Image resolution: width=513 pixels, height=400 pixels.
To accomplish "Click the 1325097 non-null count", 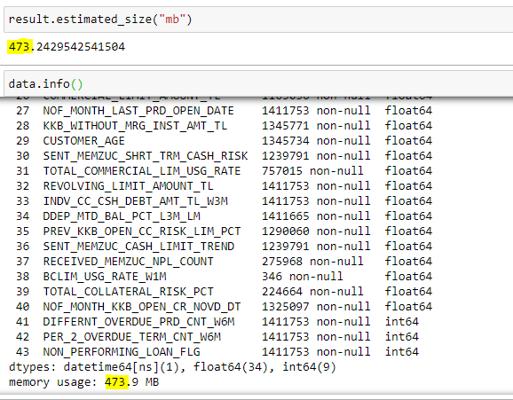I will pos(316,306).
